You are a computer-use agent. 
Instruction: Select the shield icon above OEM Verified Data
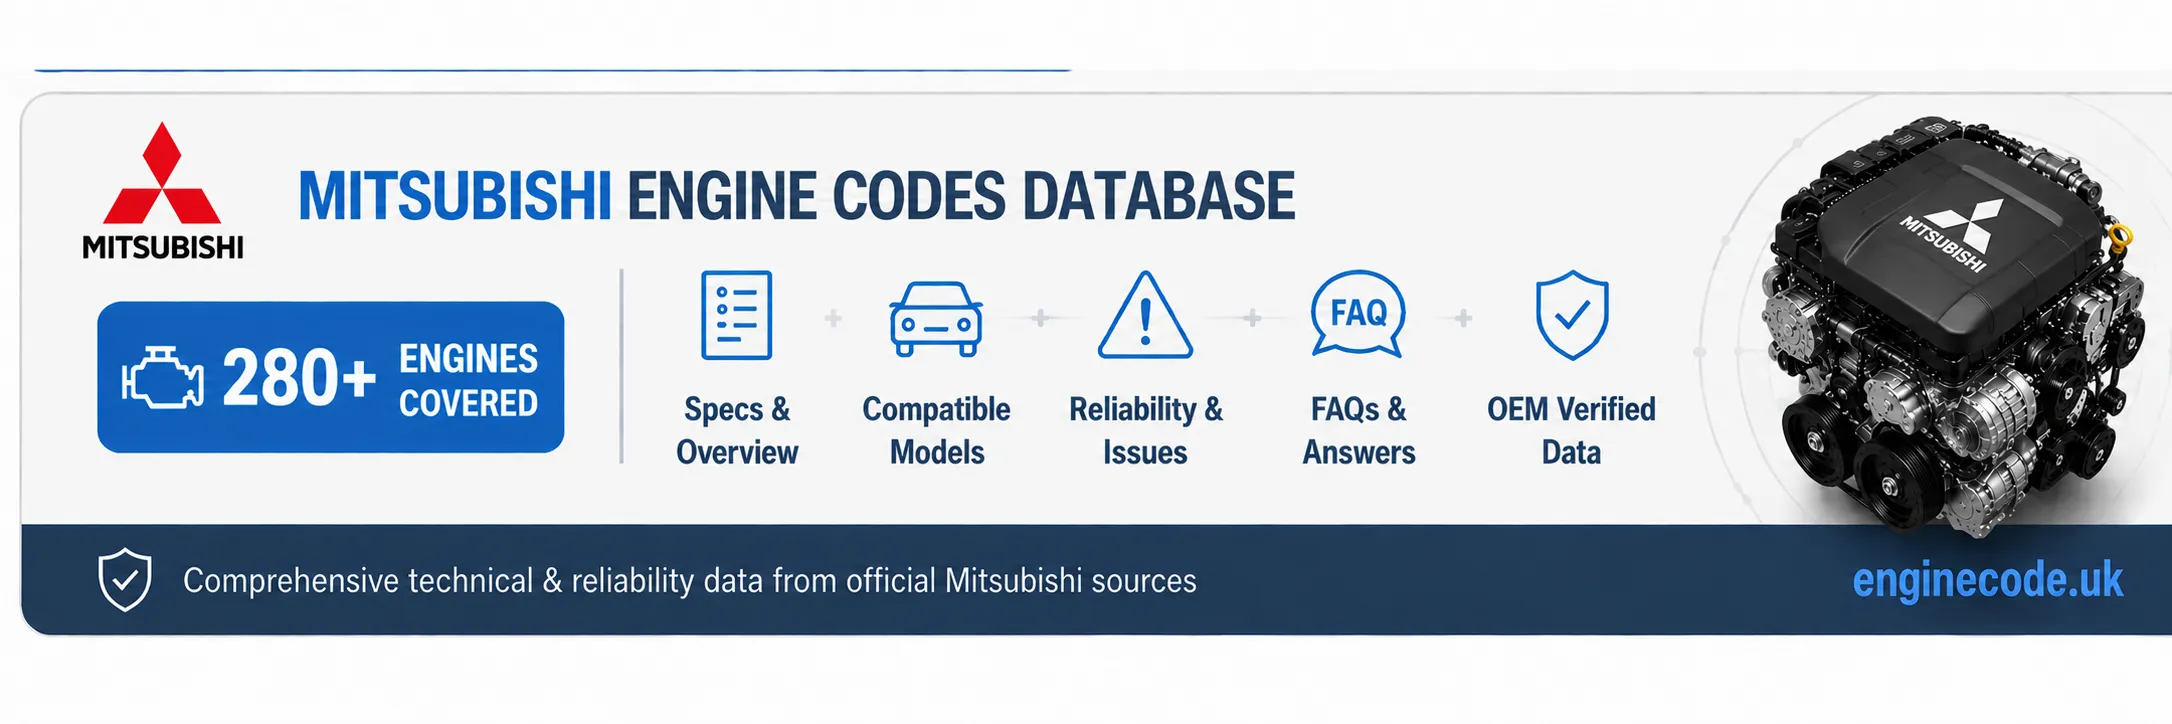(x=1572, y=315)
